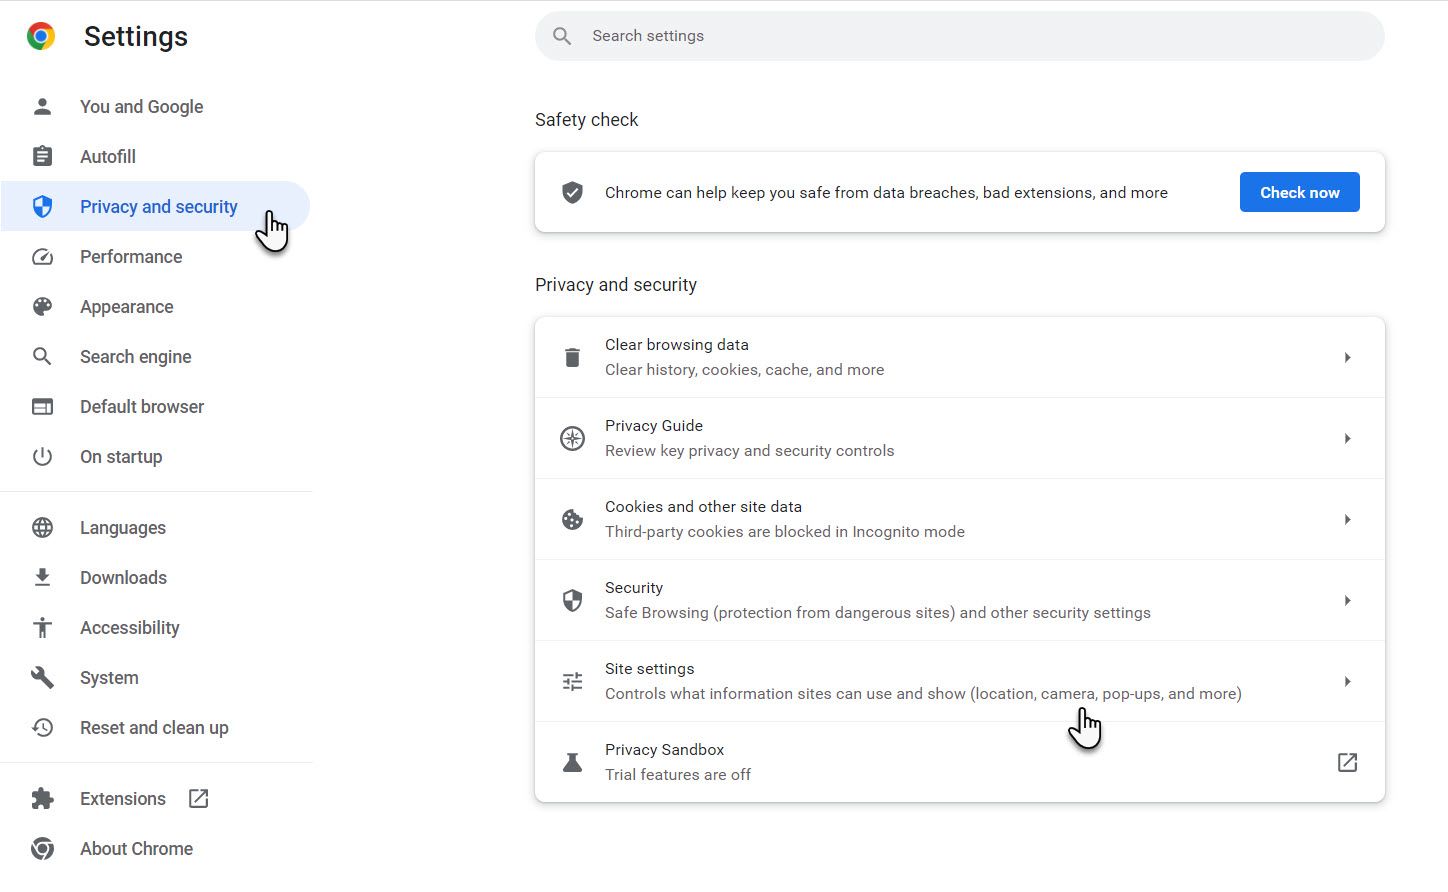Open the Privacy Sandbox external link
The height and width of the screenshot is (892, 1448).
1347,762
